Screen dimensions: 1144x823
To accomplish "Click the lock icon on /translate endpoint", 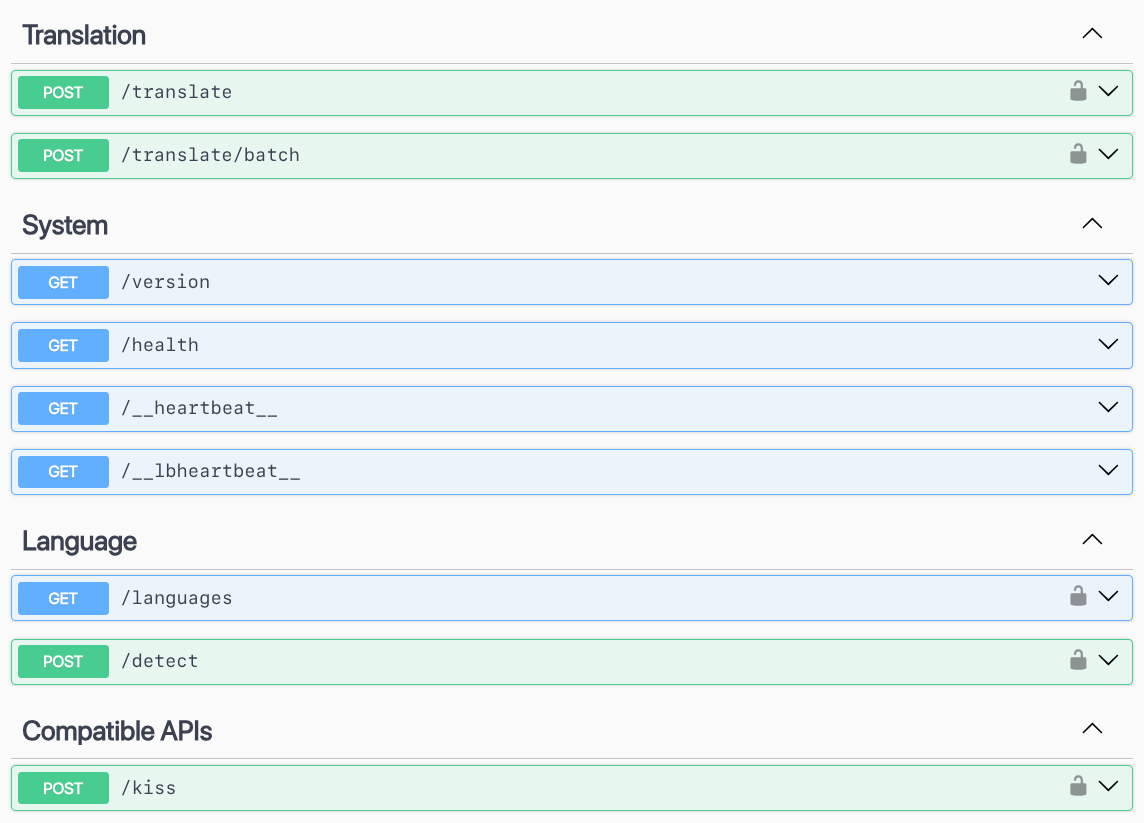I will 1078,92.
